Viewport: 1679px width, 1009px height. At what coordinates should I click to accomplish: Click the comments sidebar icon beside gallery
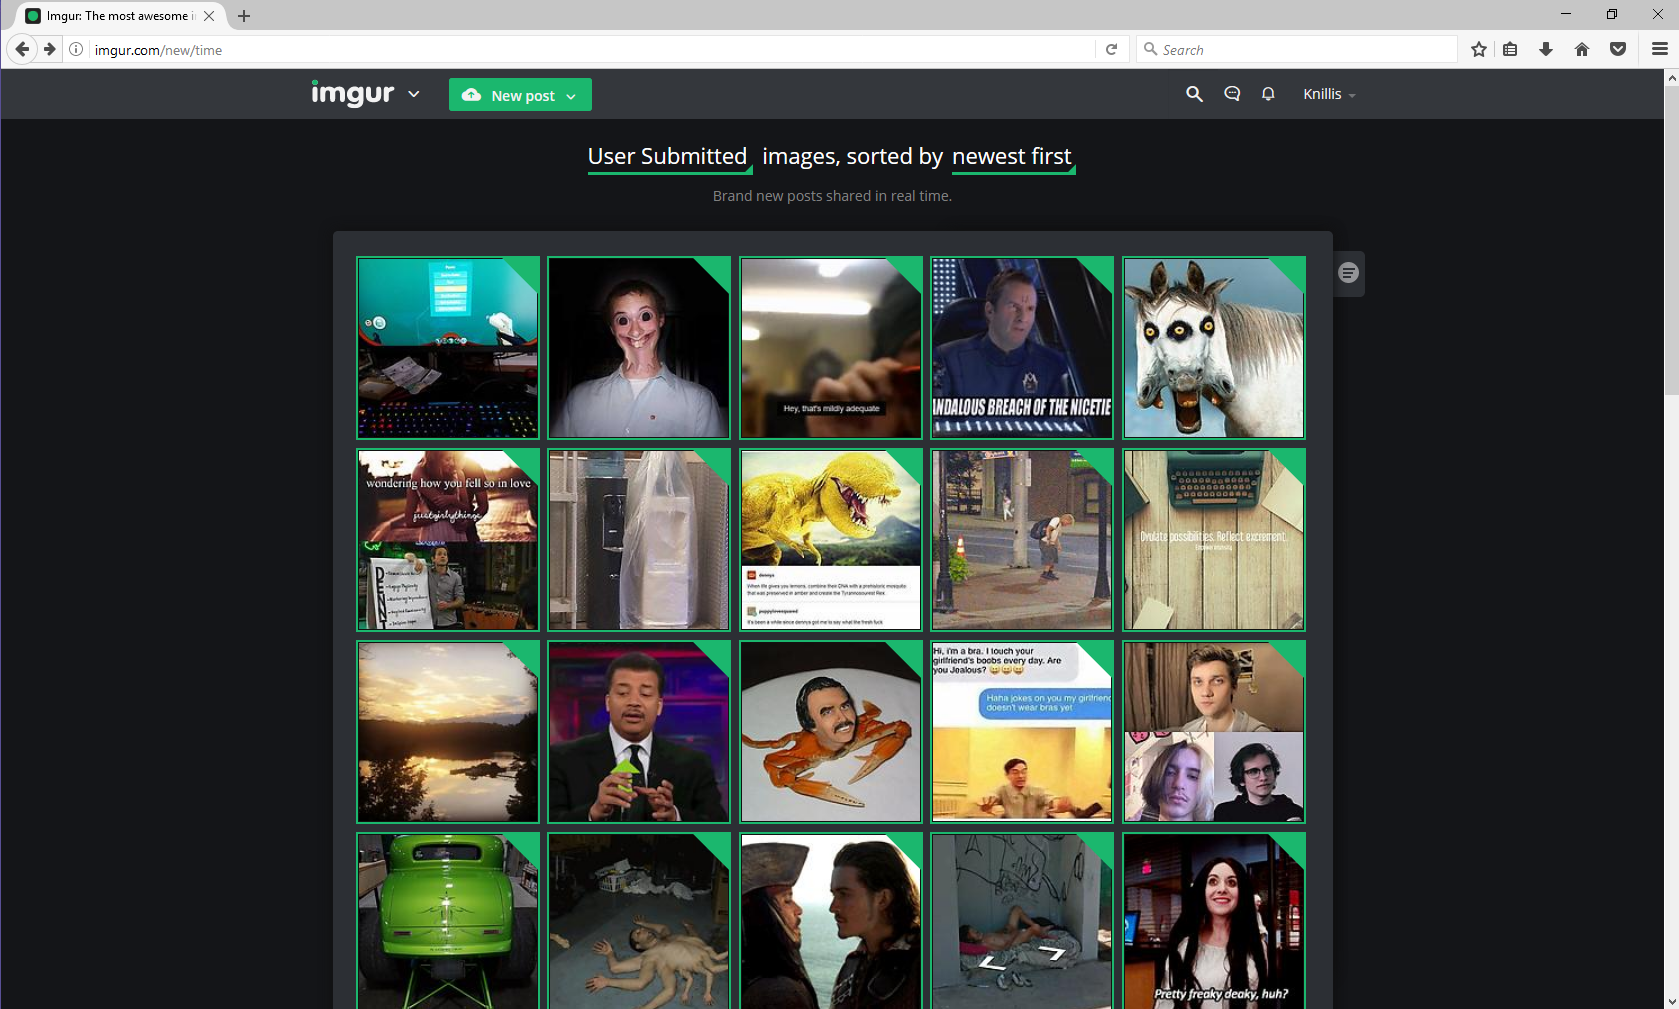1349,273
